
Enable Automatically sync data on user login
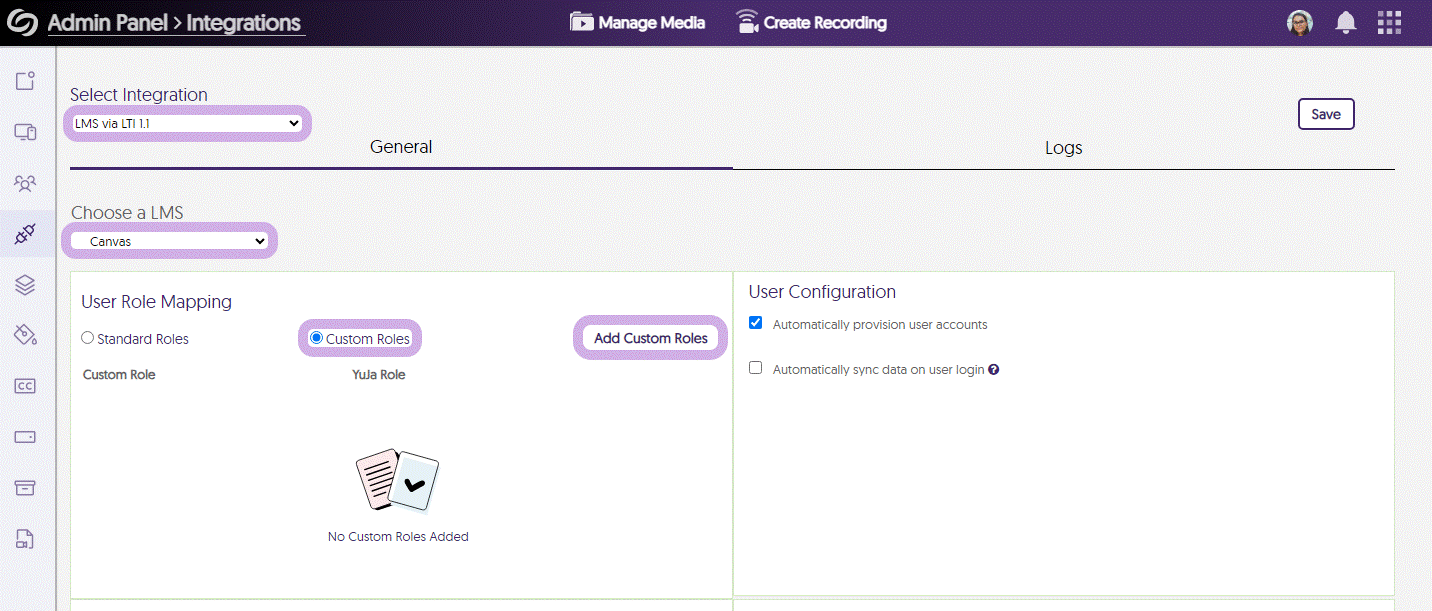[756, 368]
